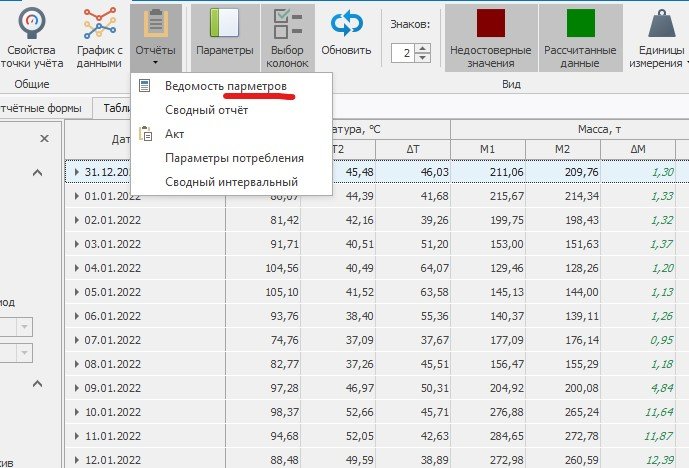689x468 pixels.
Task: Choose Сводный отчёт menu item
Action: [x=206, y=110]
